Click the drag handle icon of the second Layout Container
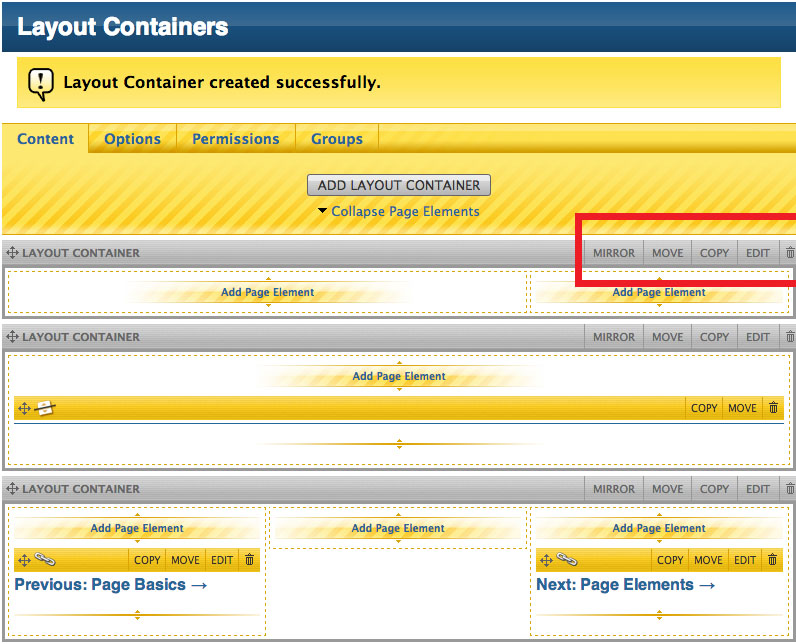This screenshot has width=796, height=644. point(12,336)
